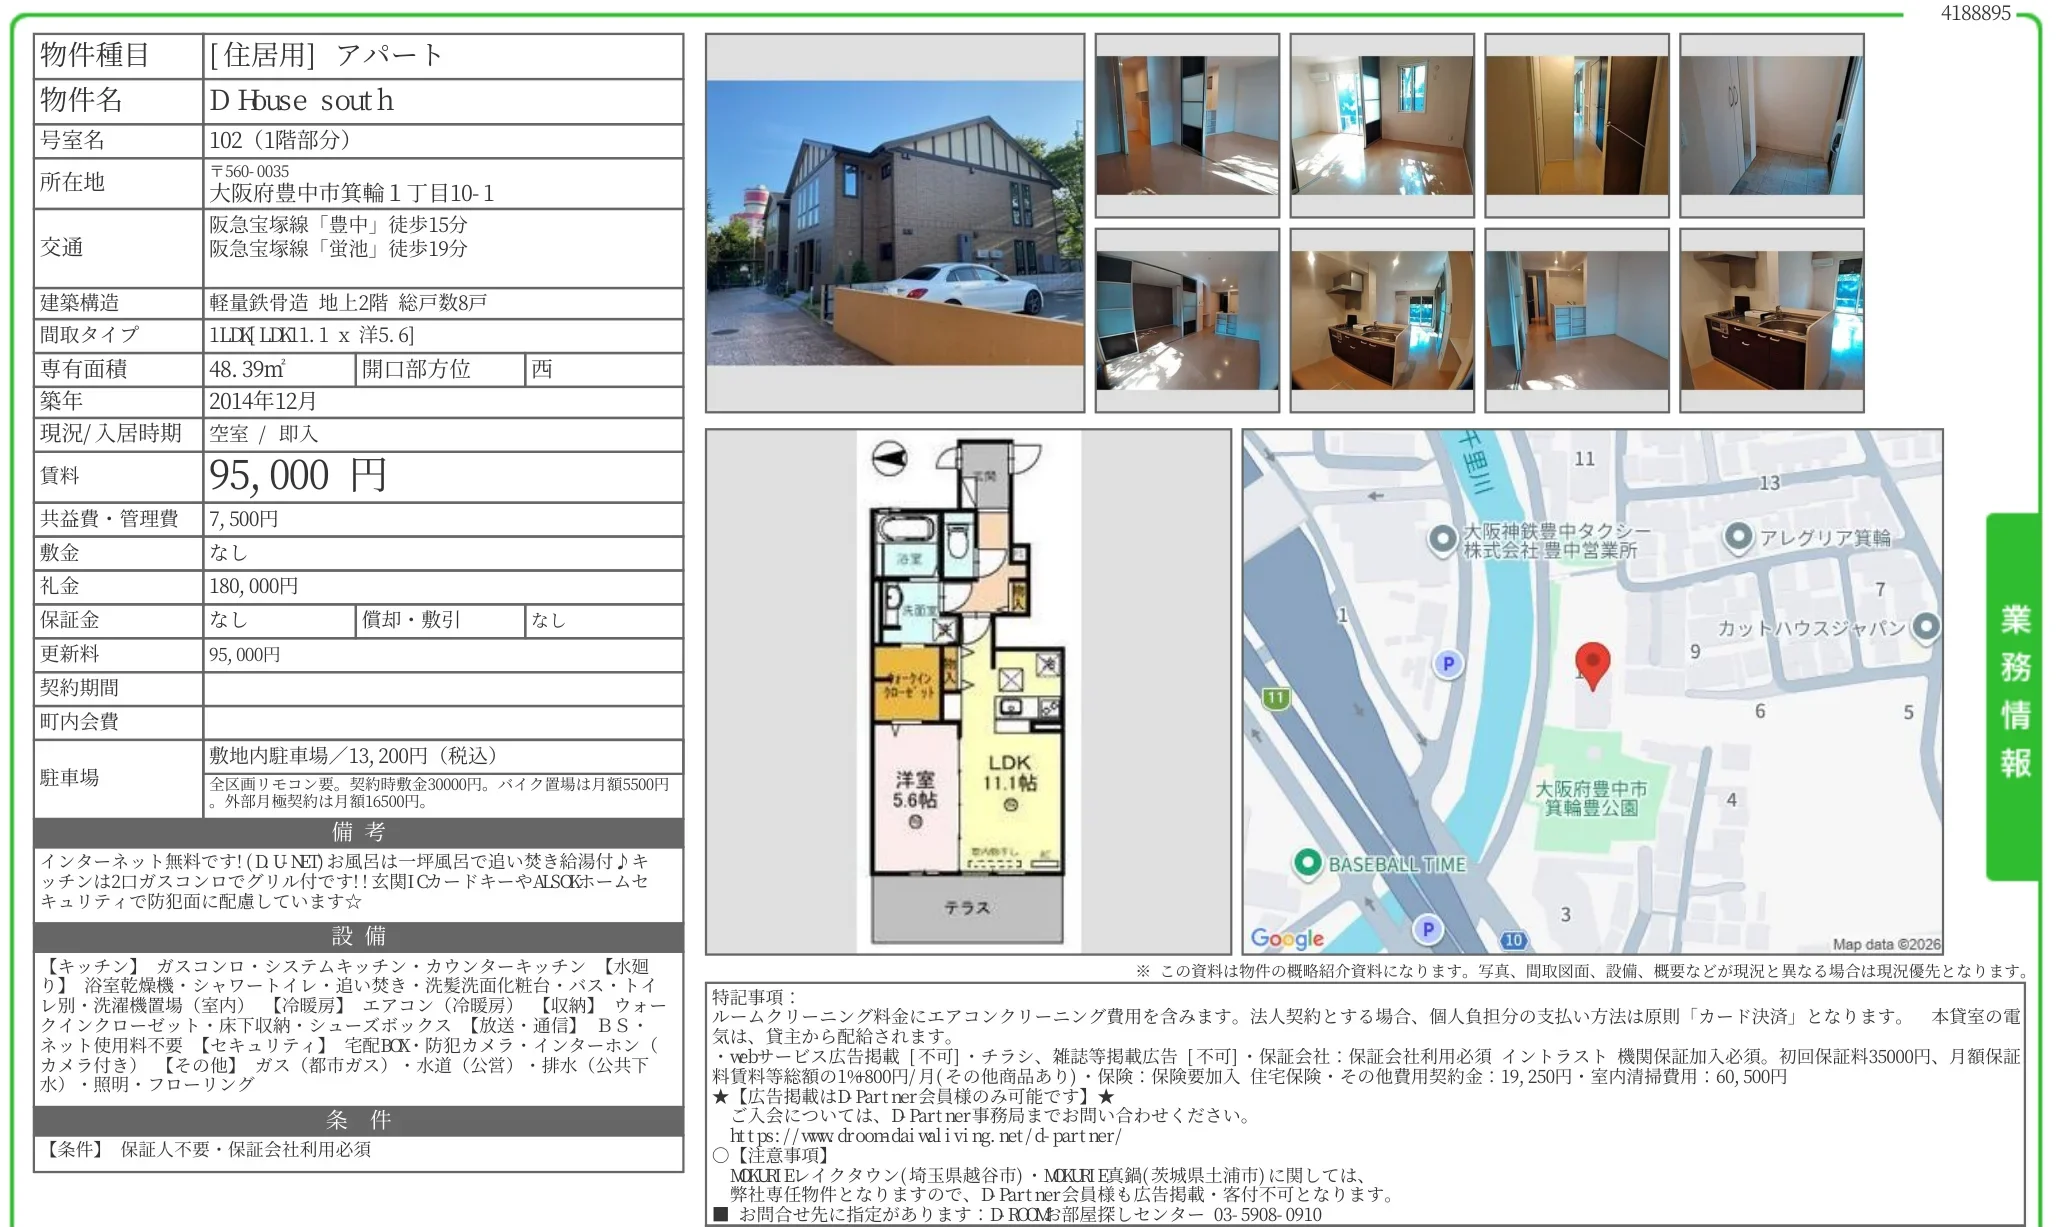
Task: Open the first interior photo in the bottom row
Action: point(1187,320)
